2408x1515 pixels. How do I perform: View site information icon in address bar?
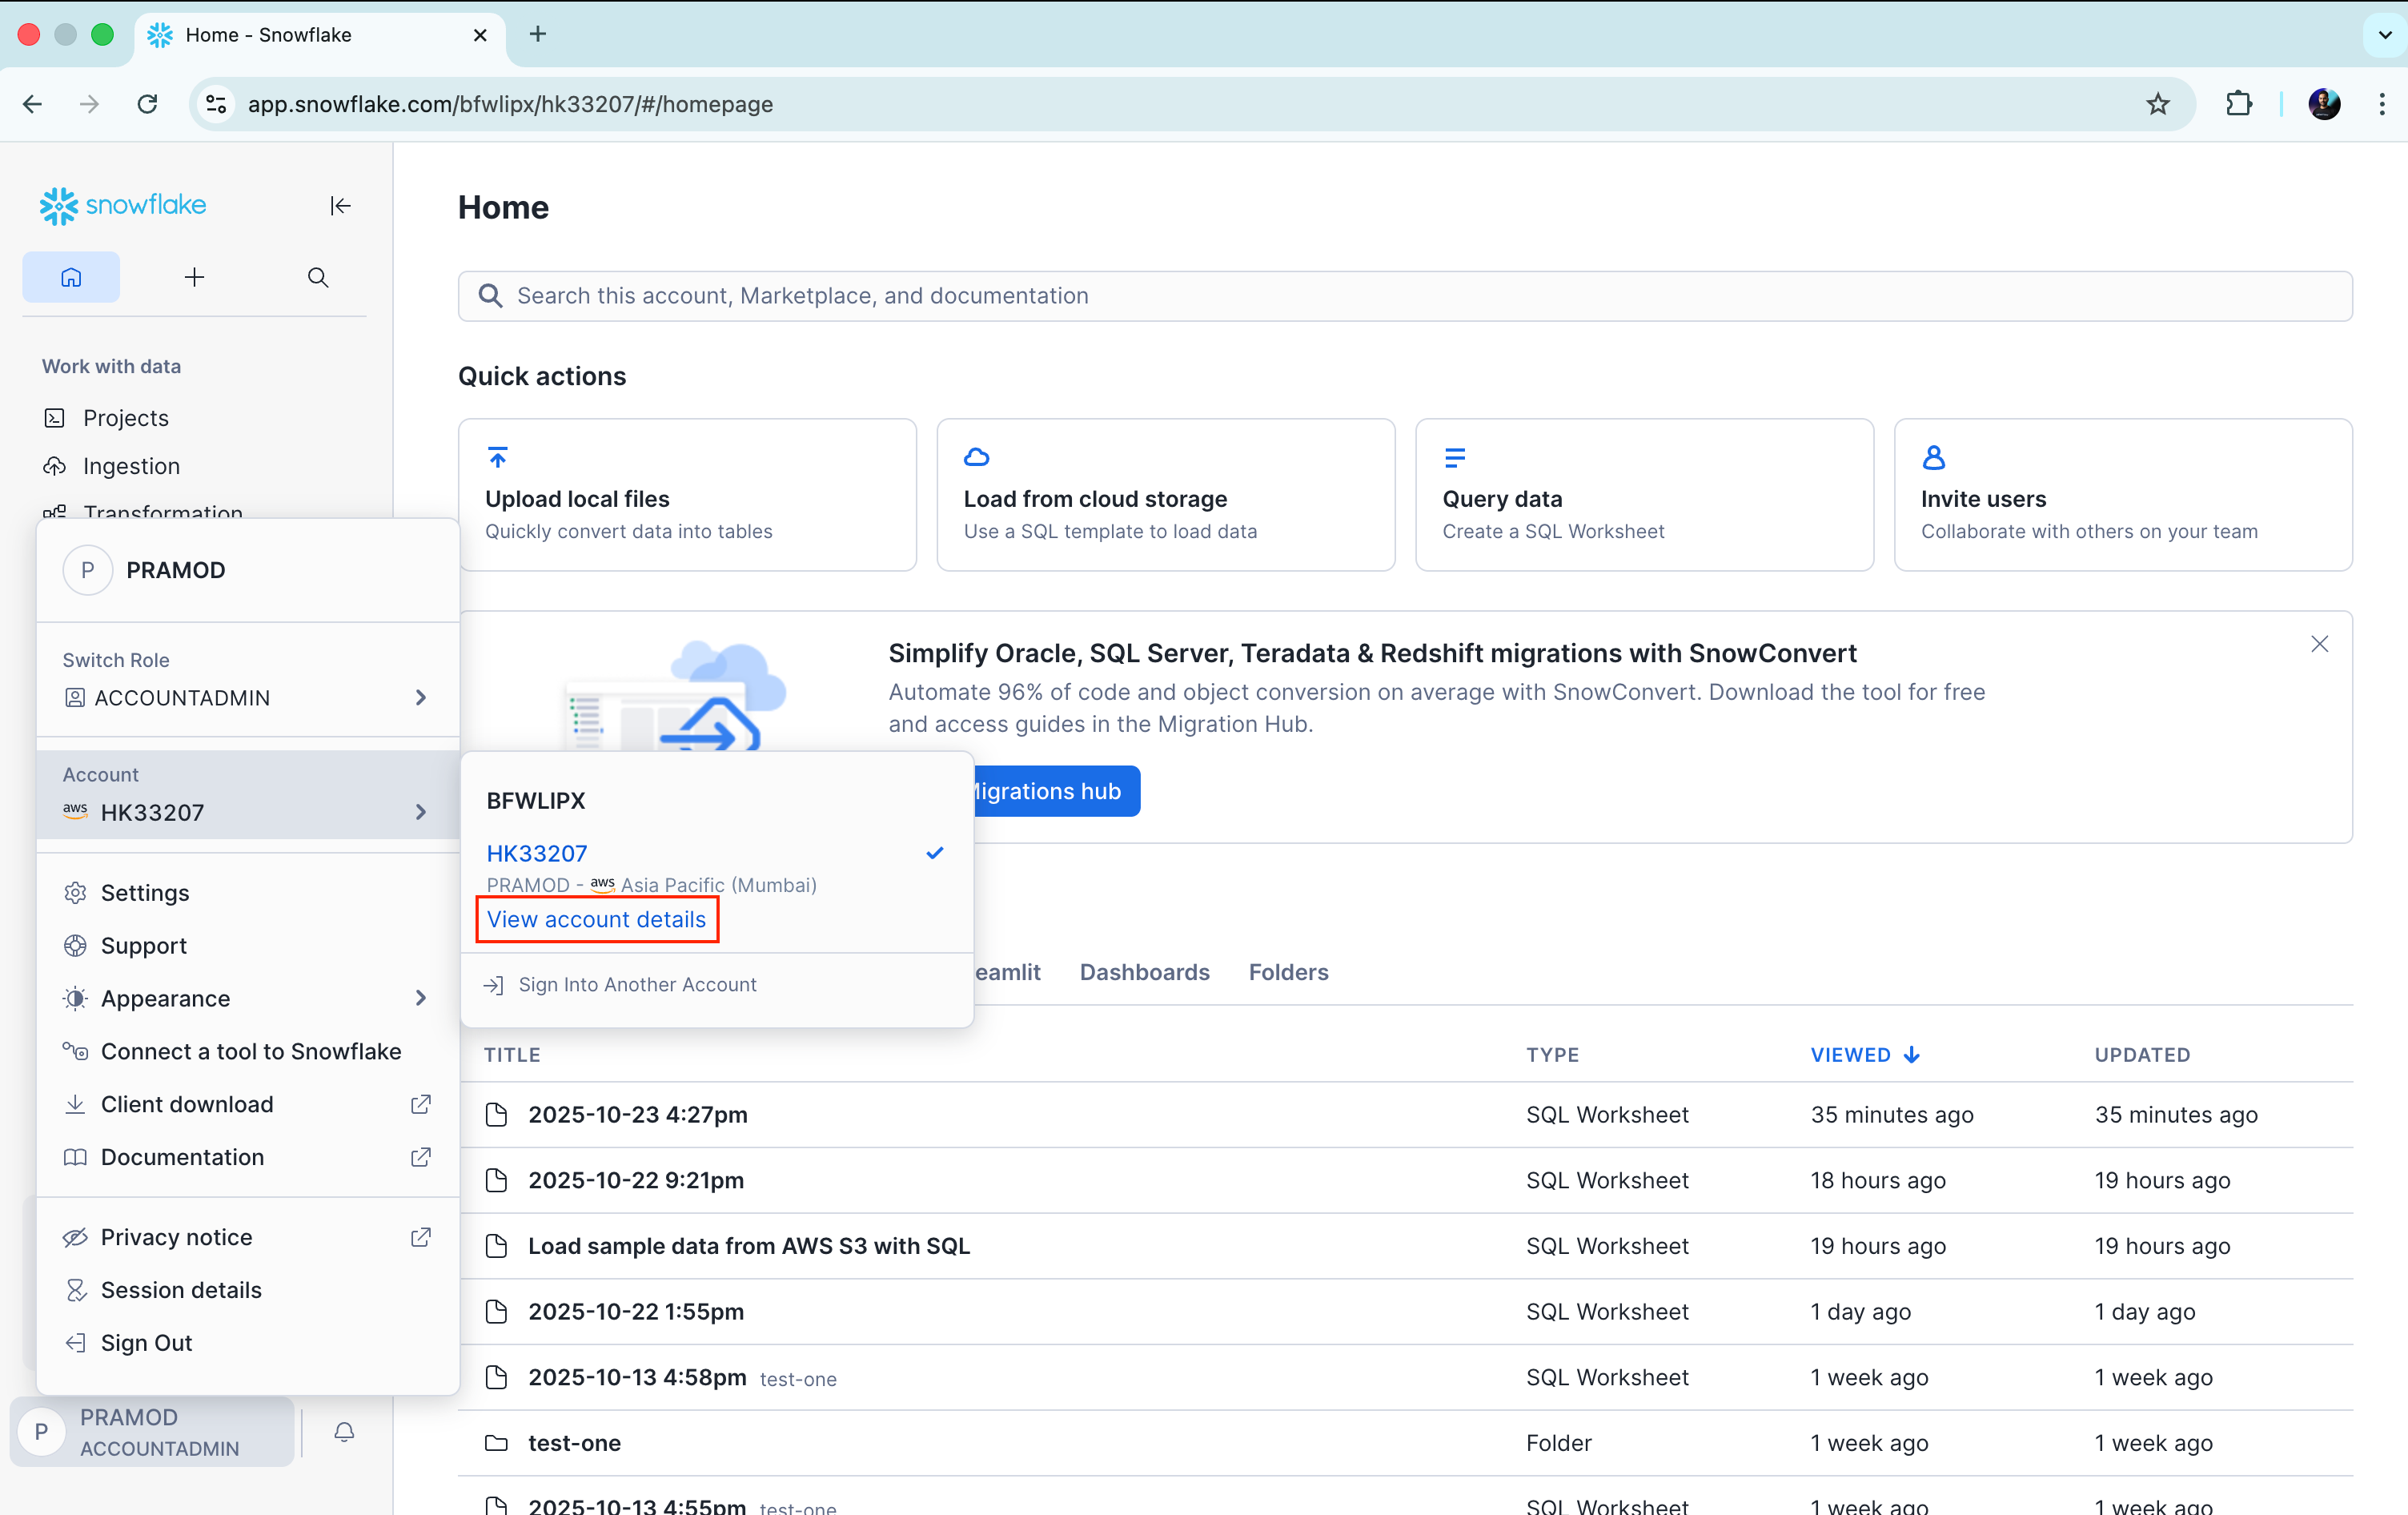(216, 104)
